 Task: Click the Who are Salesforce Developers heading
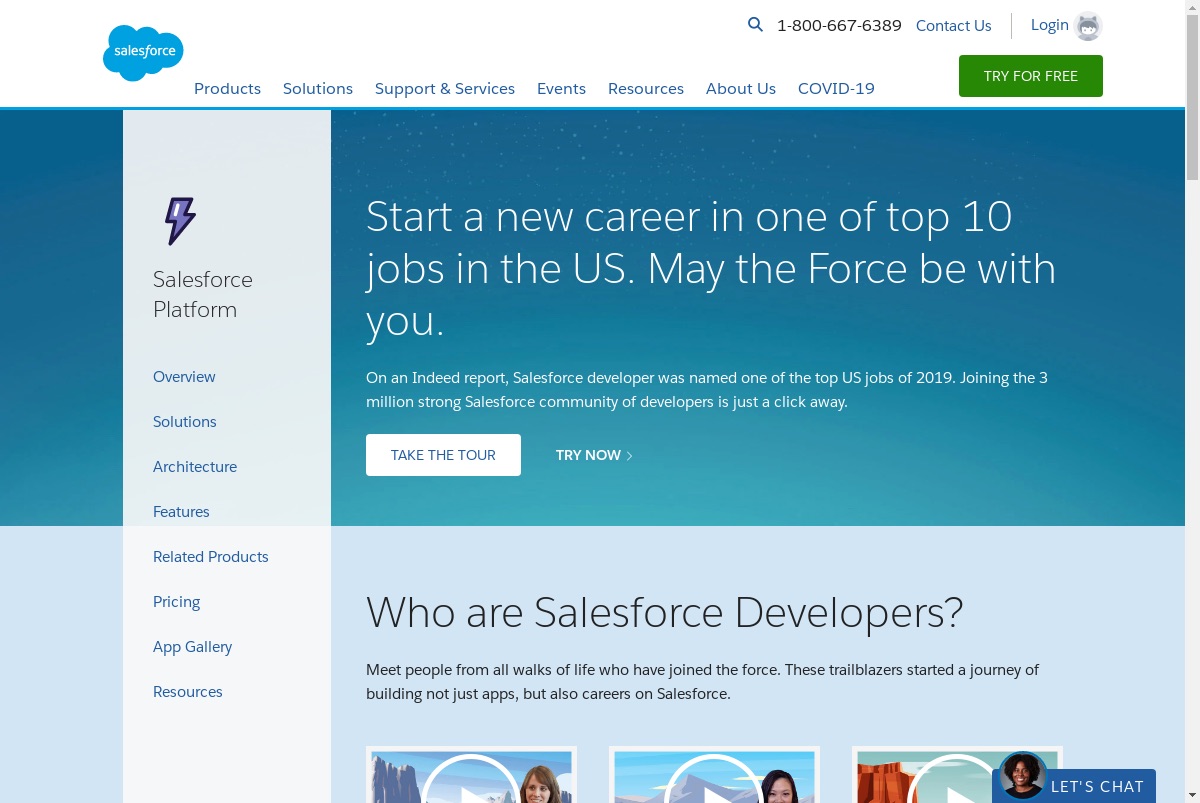coord(664,612)
